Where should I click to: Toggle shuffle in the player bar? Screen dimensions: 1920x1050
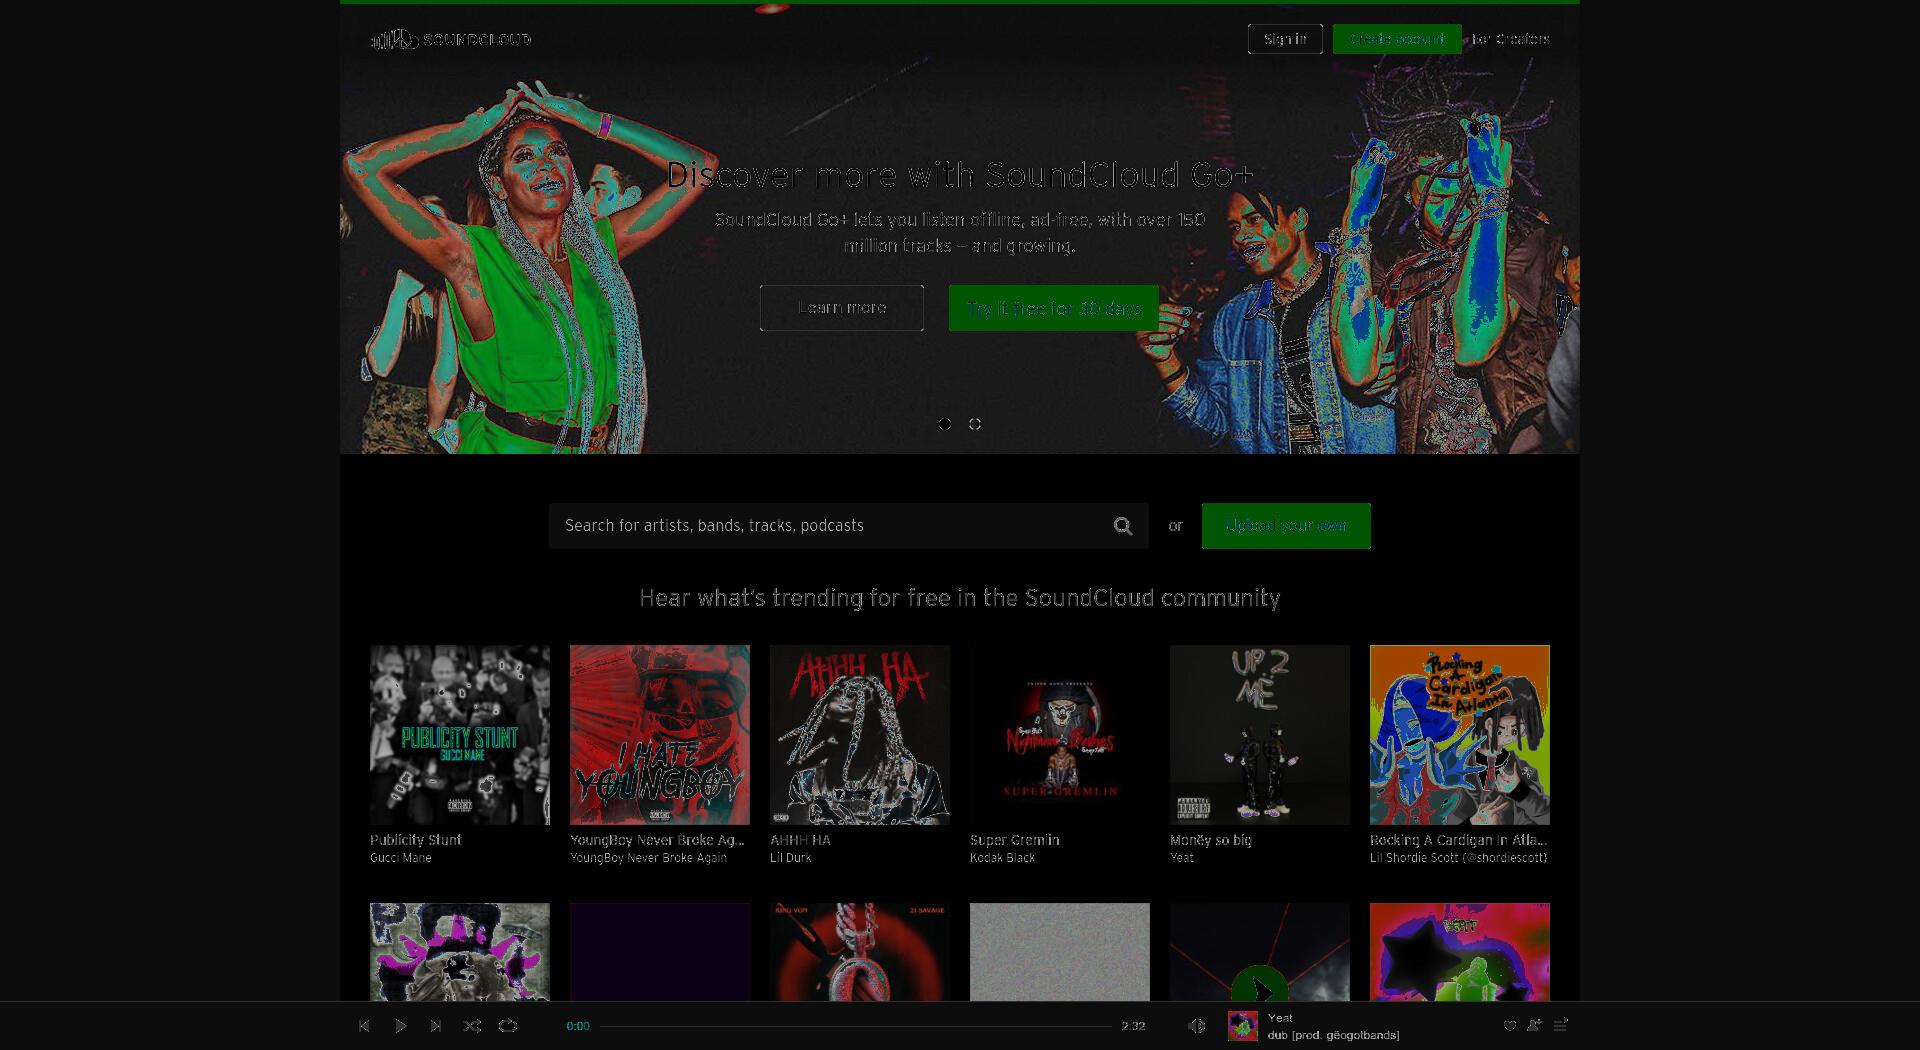tap(472, 1026)
